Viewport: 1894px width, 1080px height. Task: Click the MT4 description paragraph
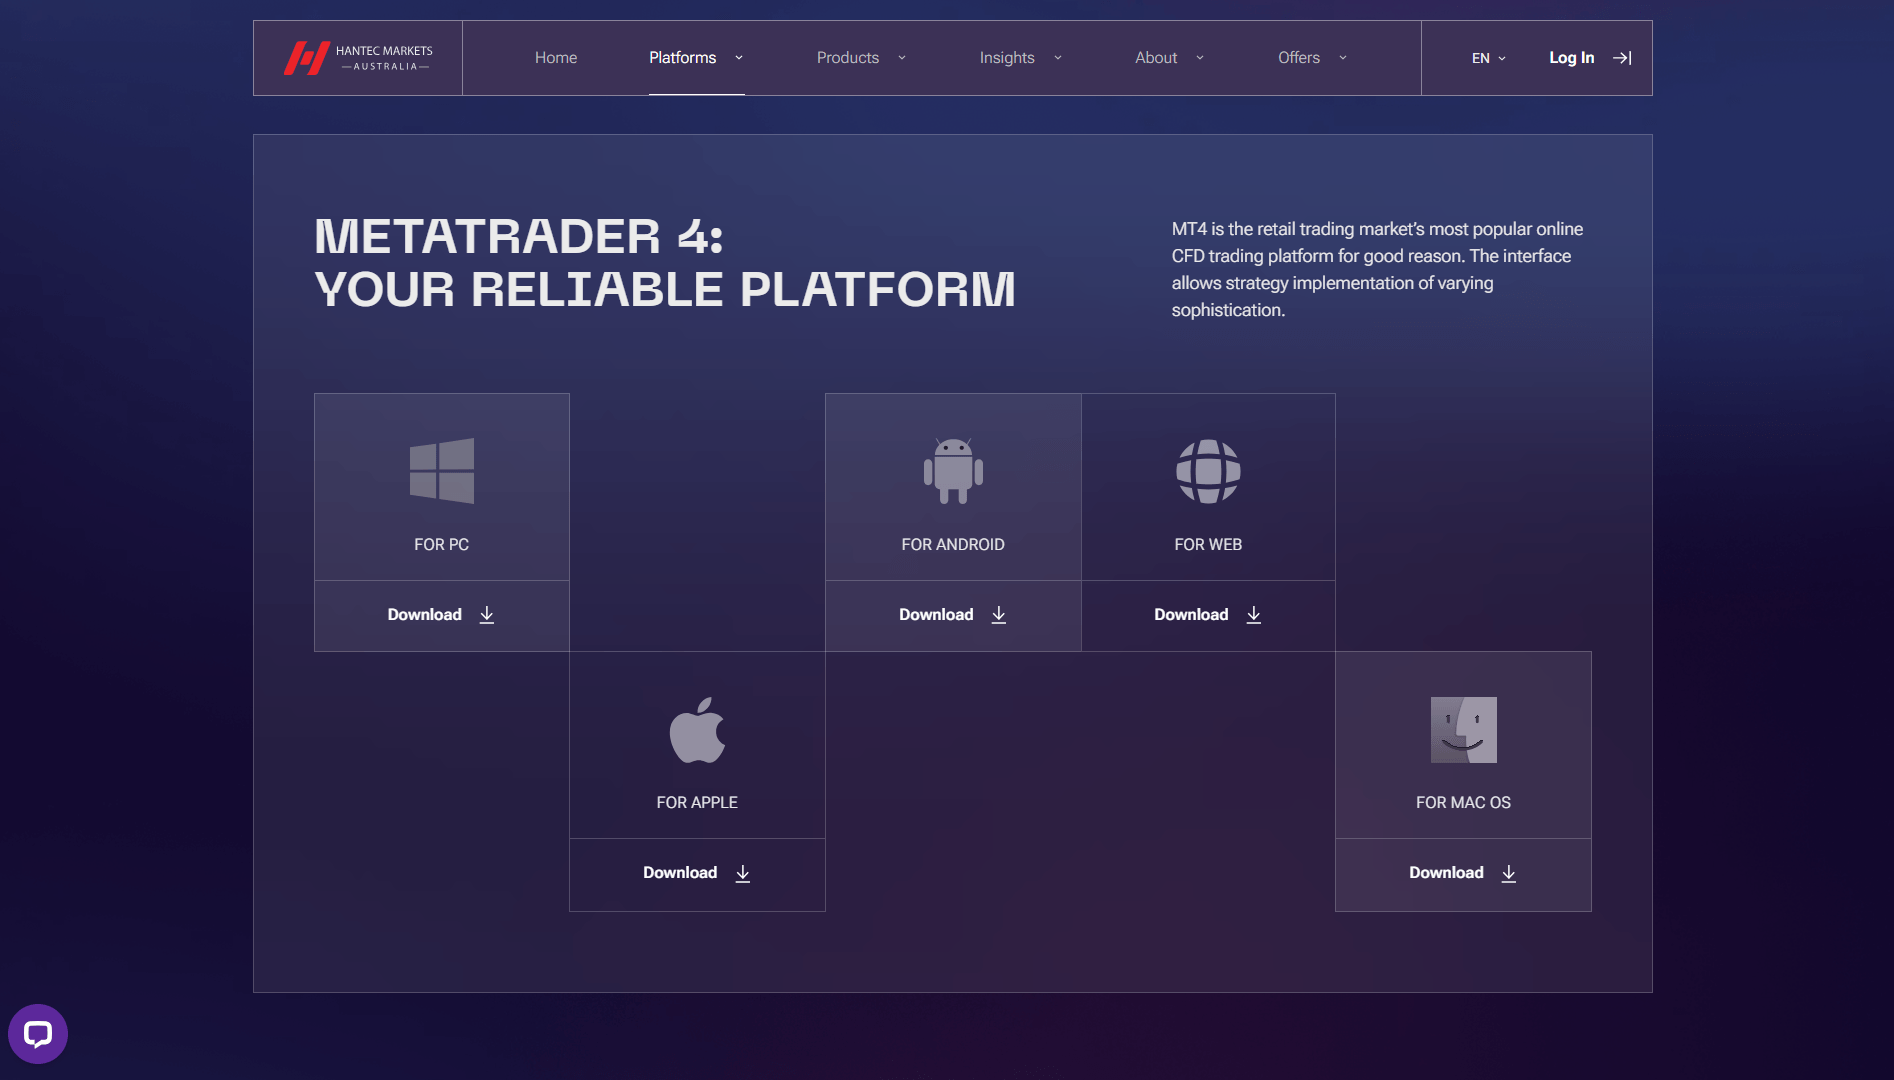click(x=1377, y=270)
